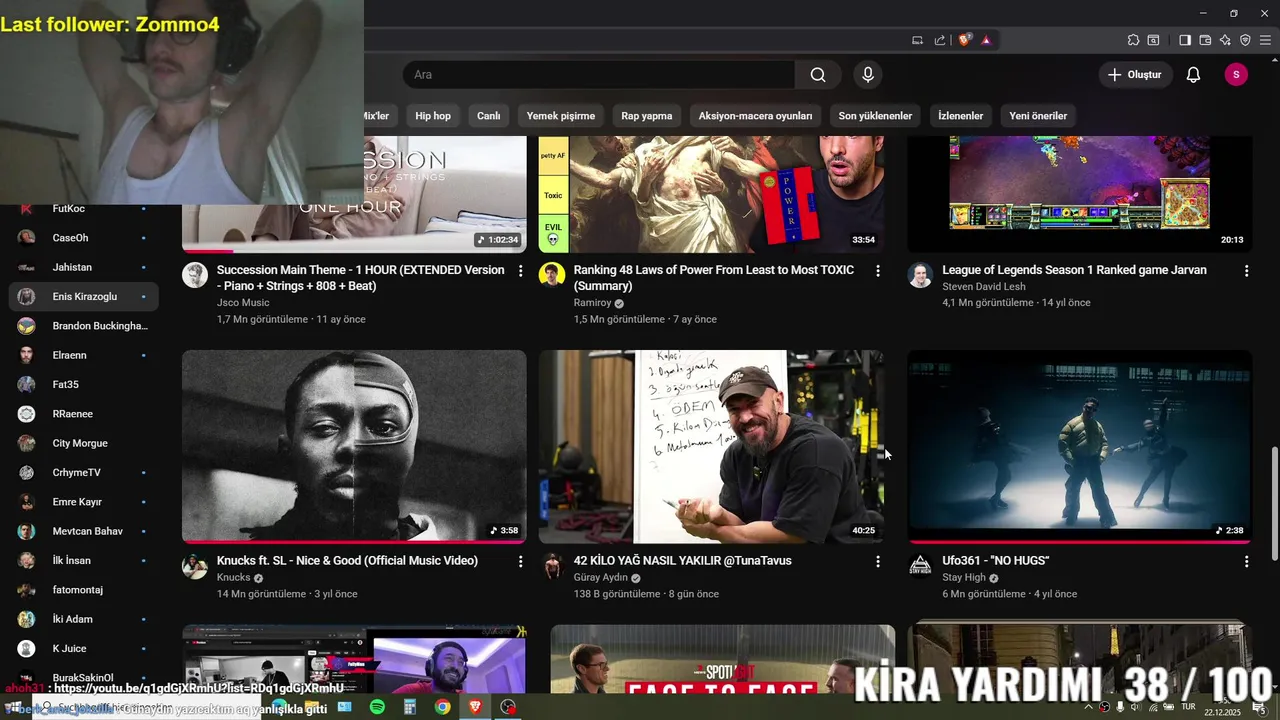Open more options for Knucks Nice & Good video
This screenshot has height=720, width=1280.
(x=520, y=562)
